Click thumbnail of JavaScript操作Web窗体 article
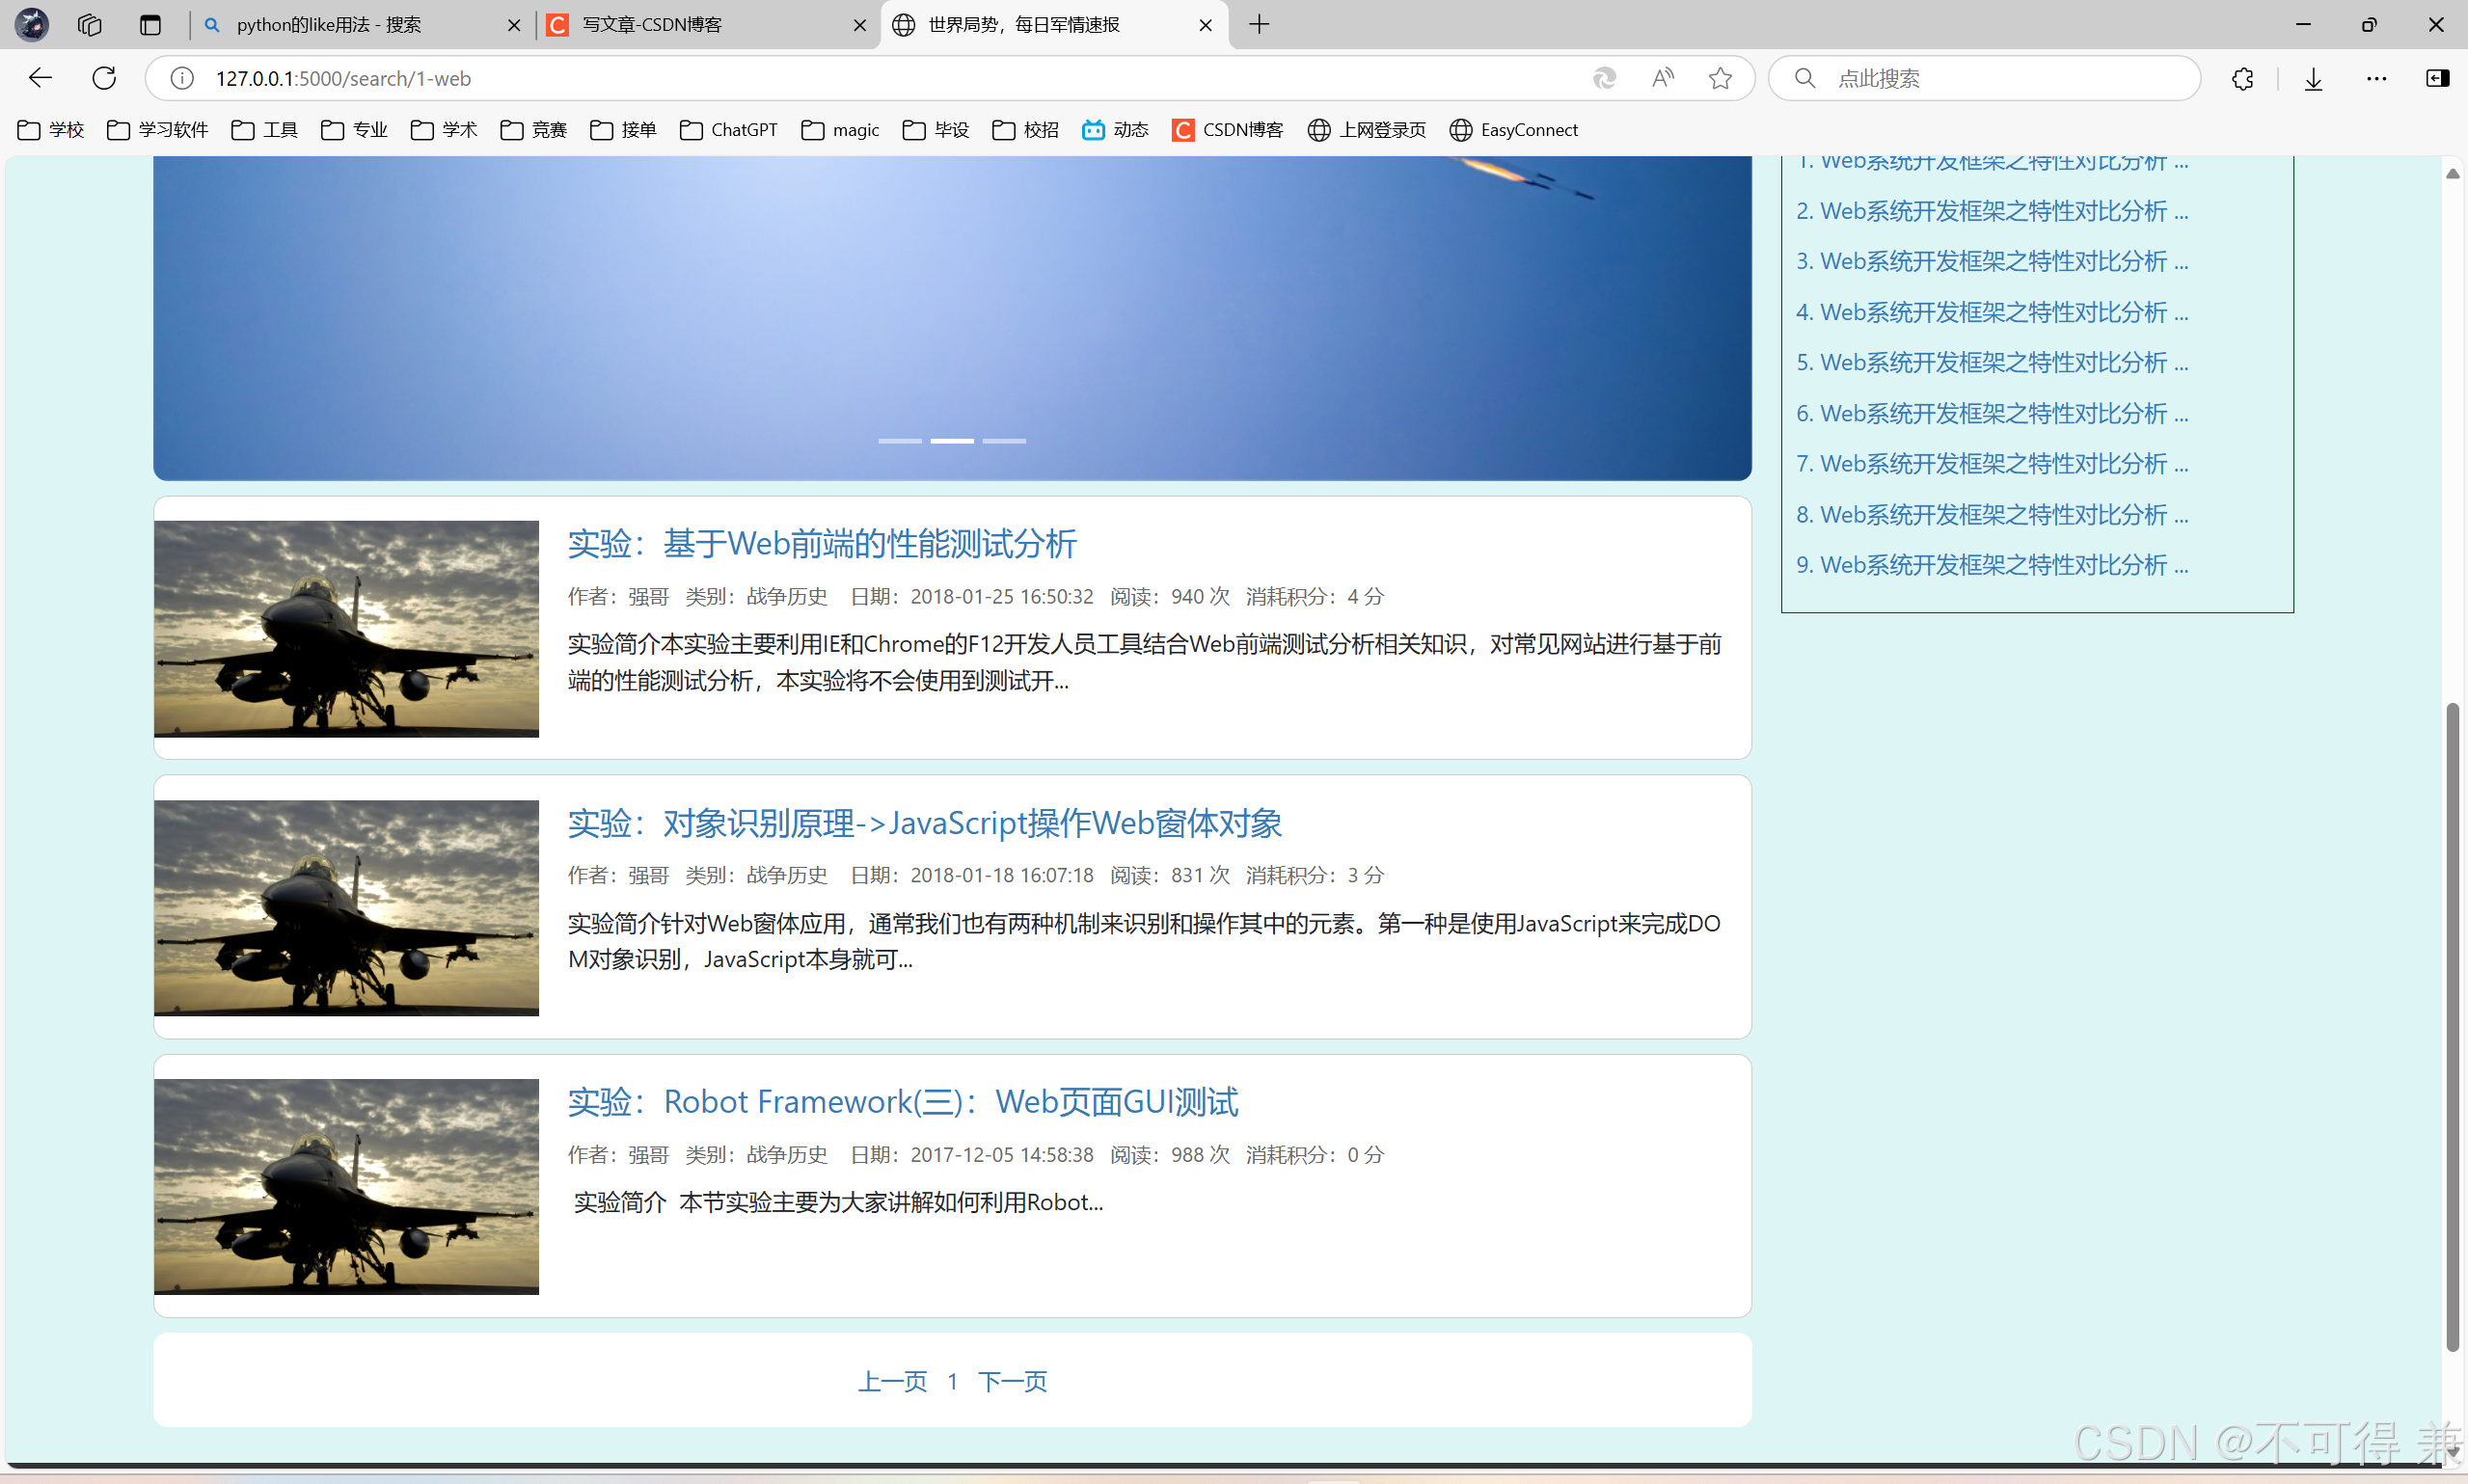This screenshot has height=1484, width=2468. point(346,908)
